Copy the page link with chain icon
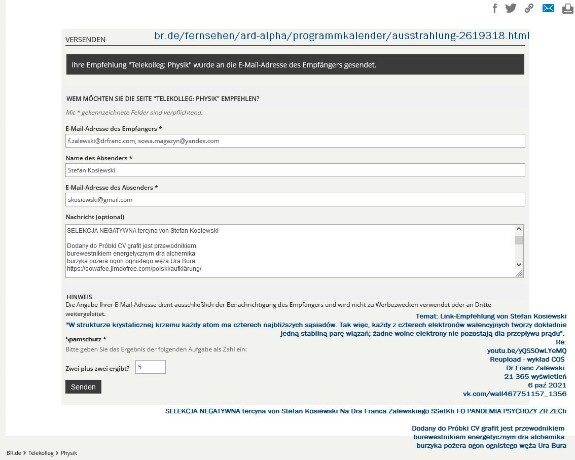This screenshot has height=460, width=575. pyautogui.click(x=529, y=8)
